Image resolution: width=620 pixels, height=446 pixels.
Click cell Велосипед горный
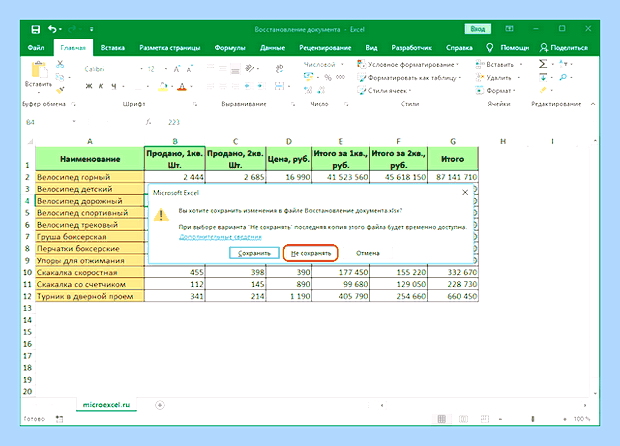(x=90, y=177)
